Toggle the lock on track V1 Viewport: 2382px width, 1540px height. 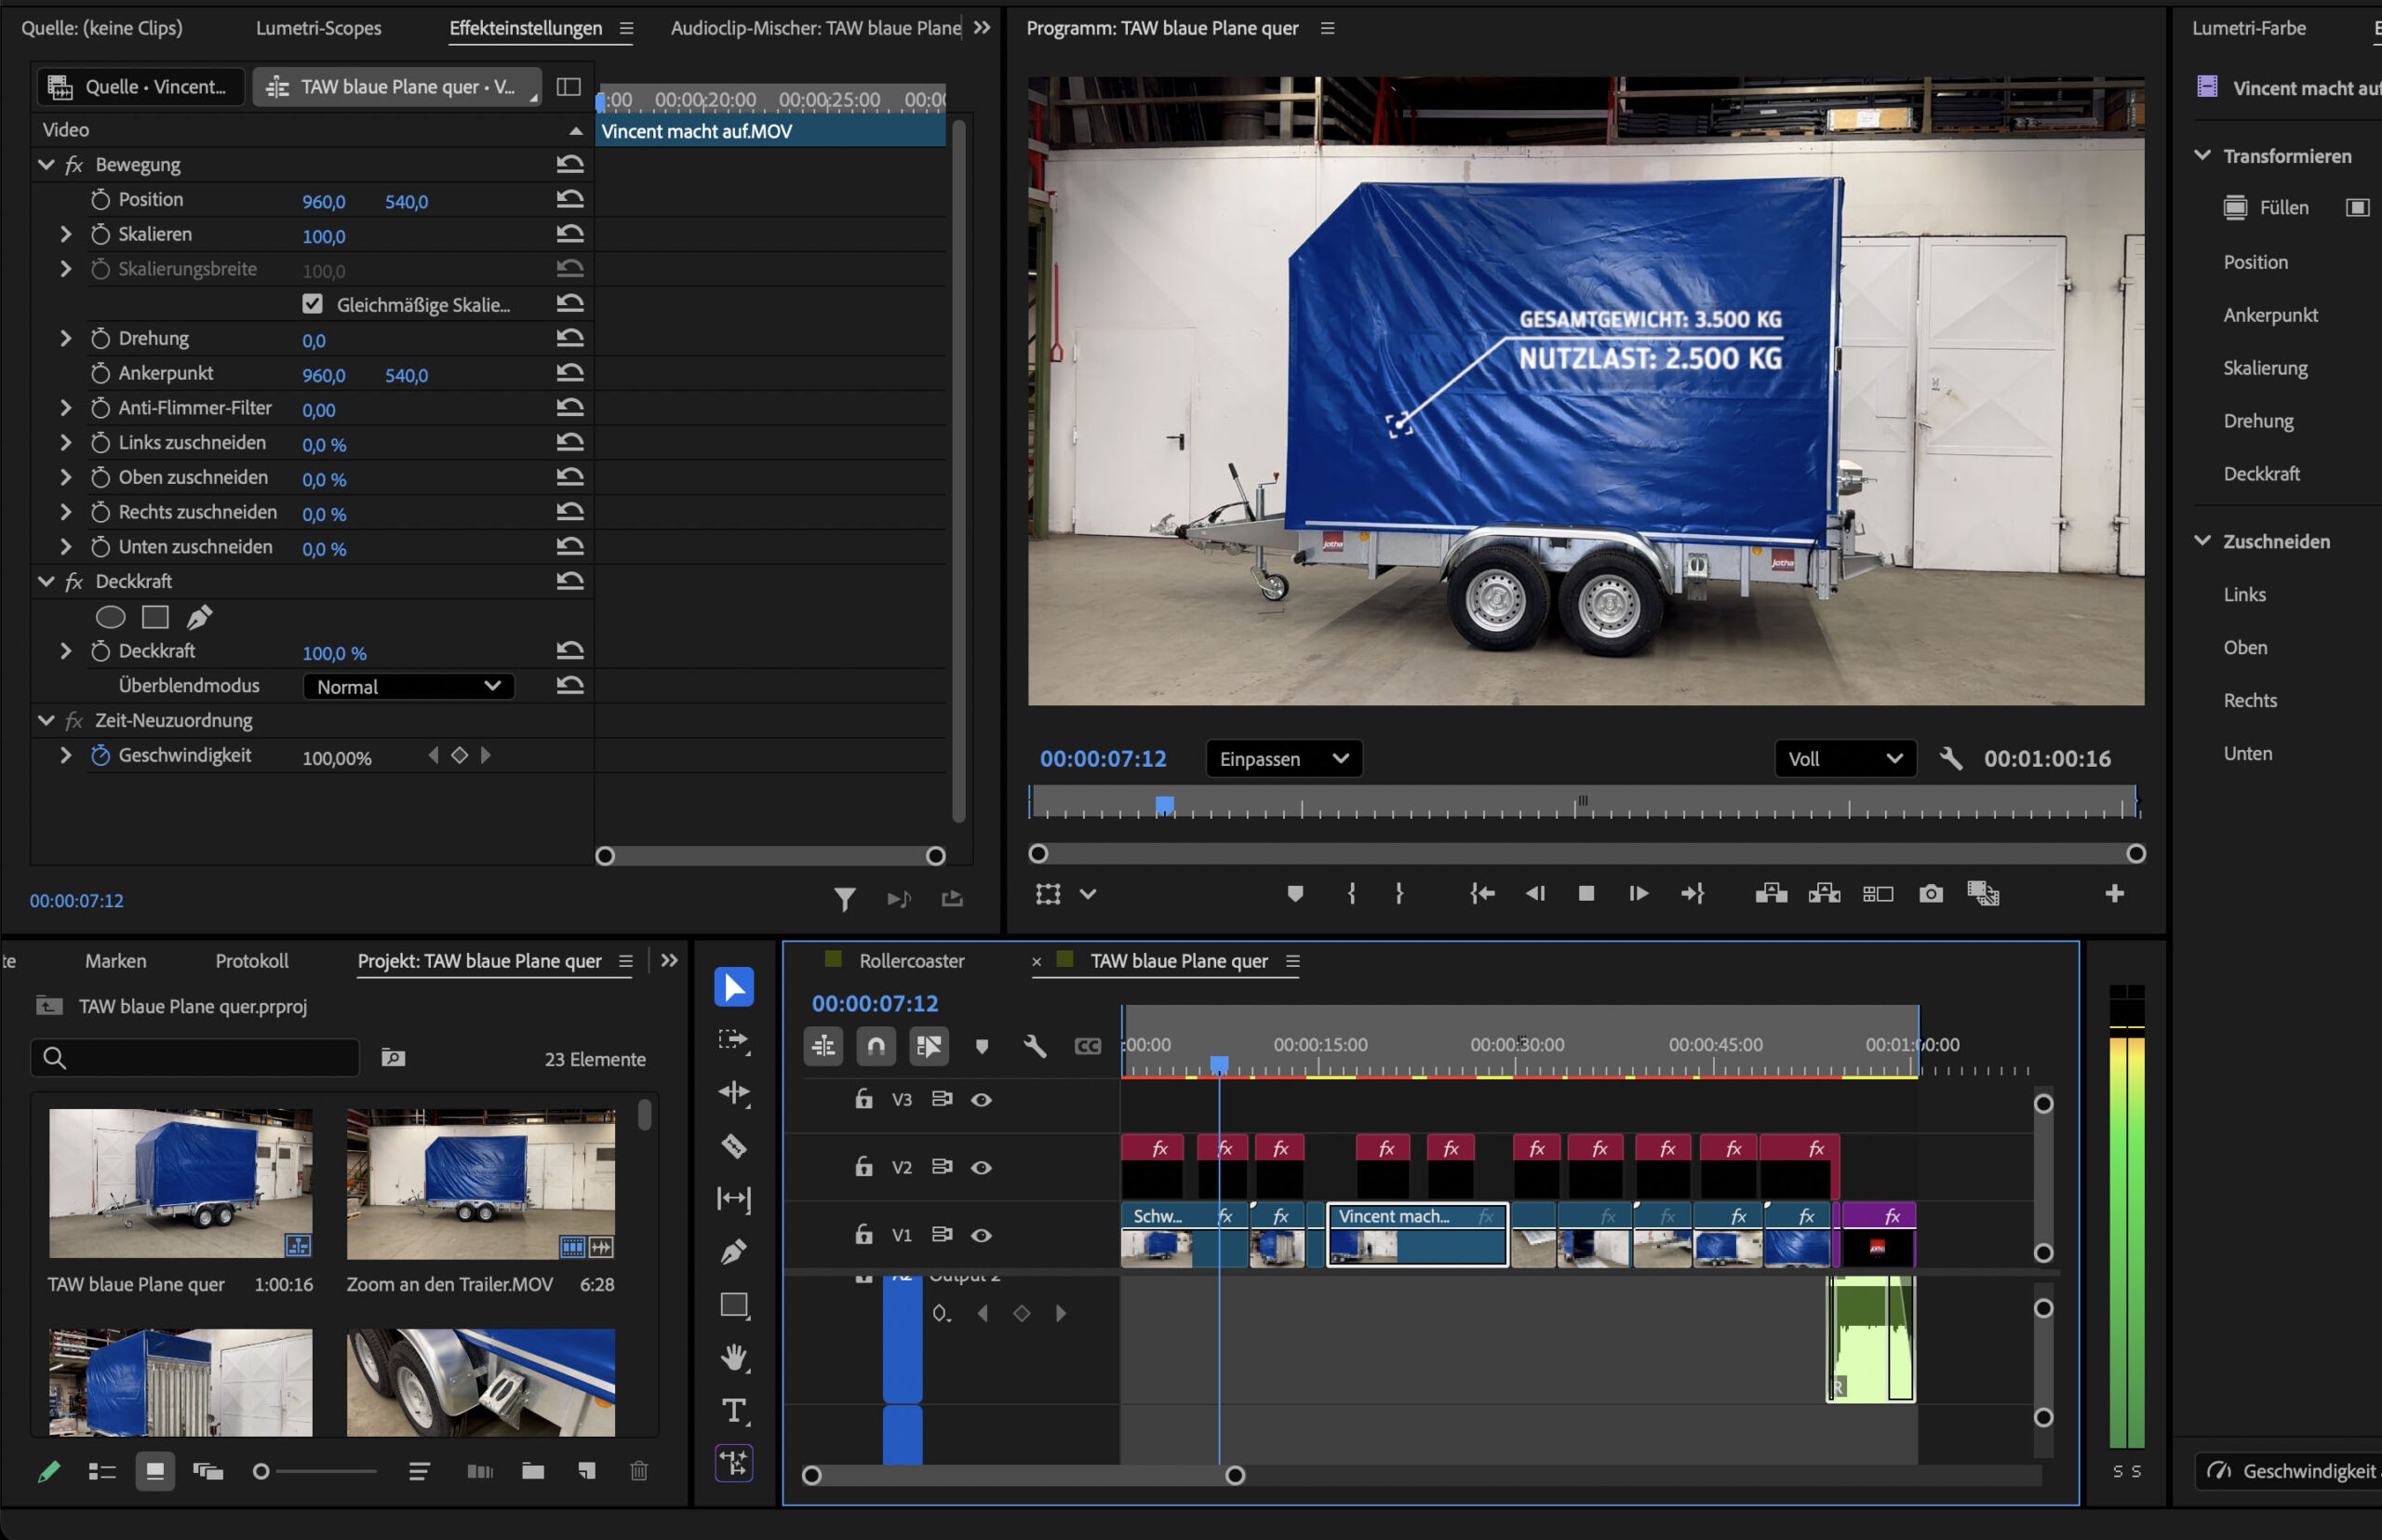864,1234
